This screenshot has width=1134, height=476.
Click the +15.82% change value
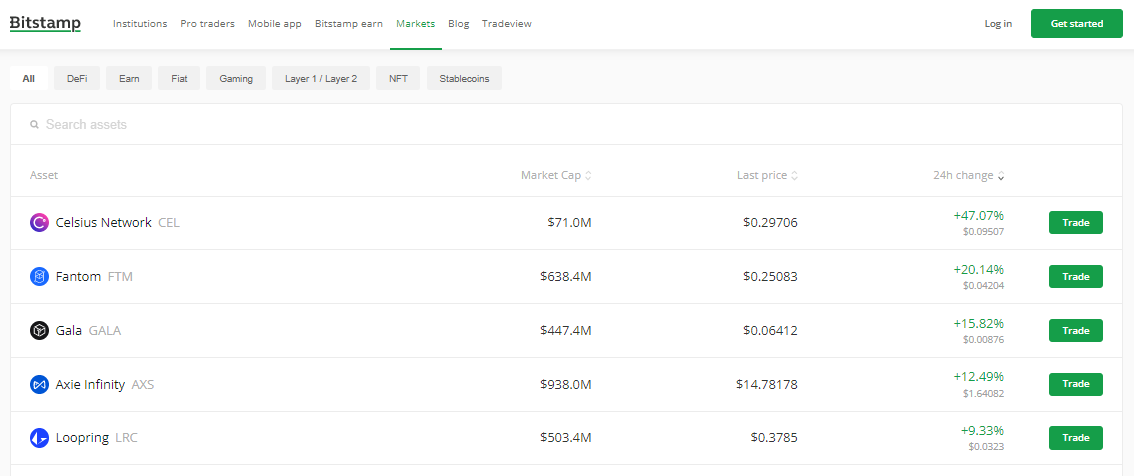(979, 323)
